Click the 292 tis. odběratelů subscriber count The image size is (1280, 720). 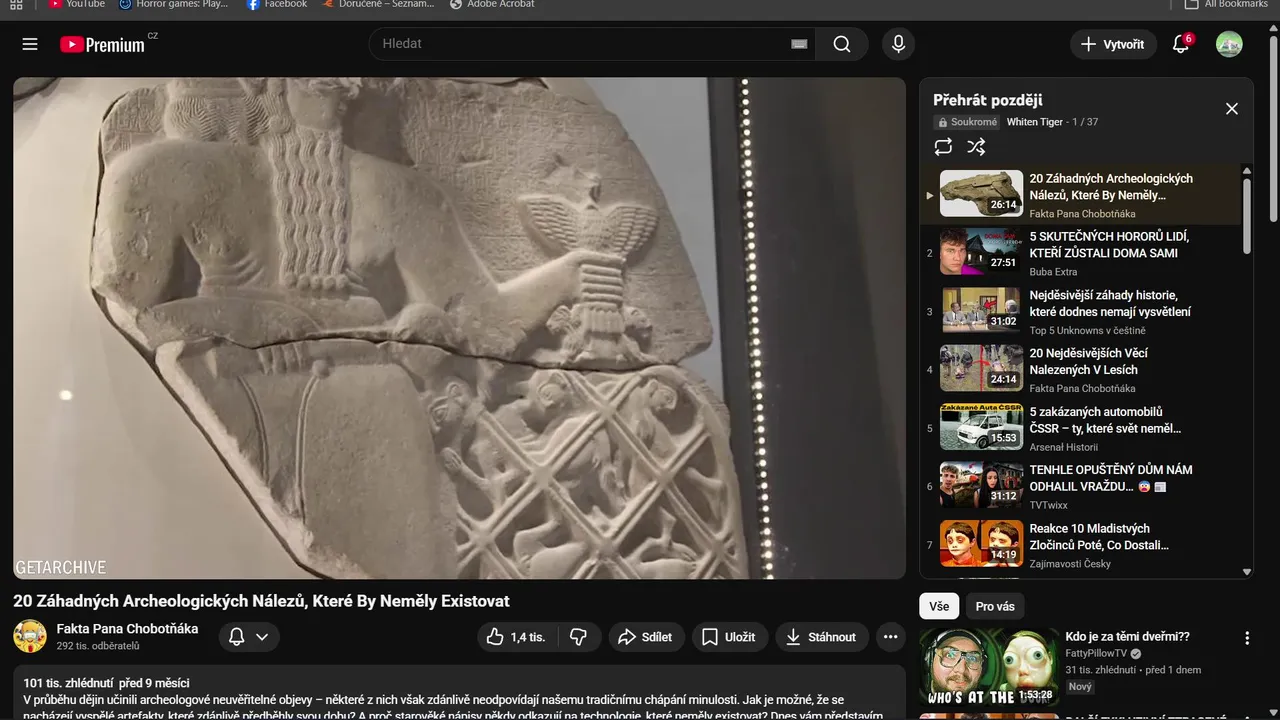[x=99, y=646]
